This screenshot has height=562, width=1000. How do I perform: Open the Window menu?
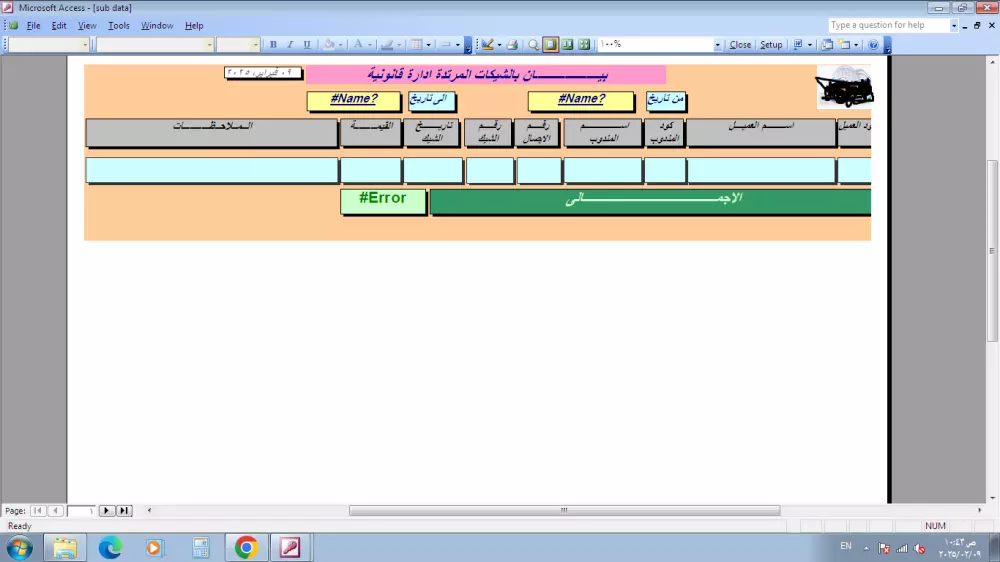pos(157,26)
